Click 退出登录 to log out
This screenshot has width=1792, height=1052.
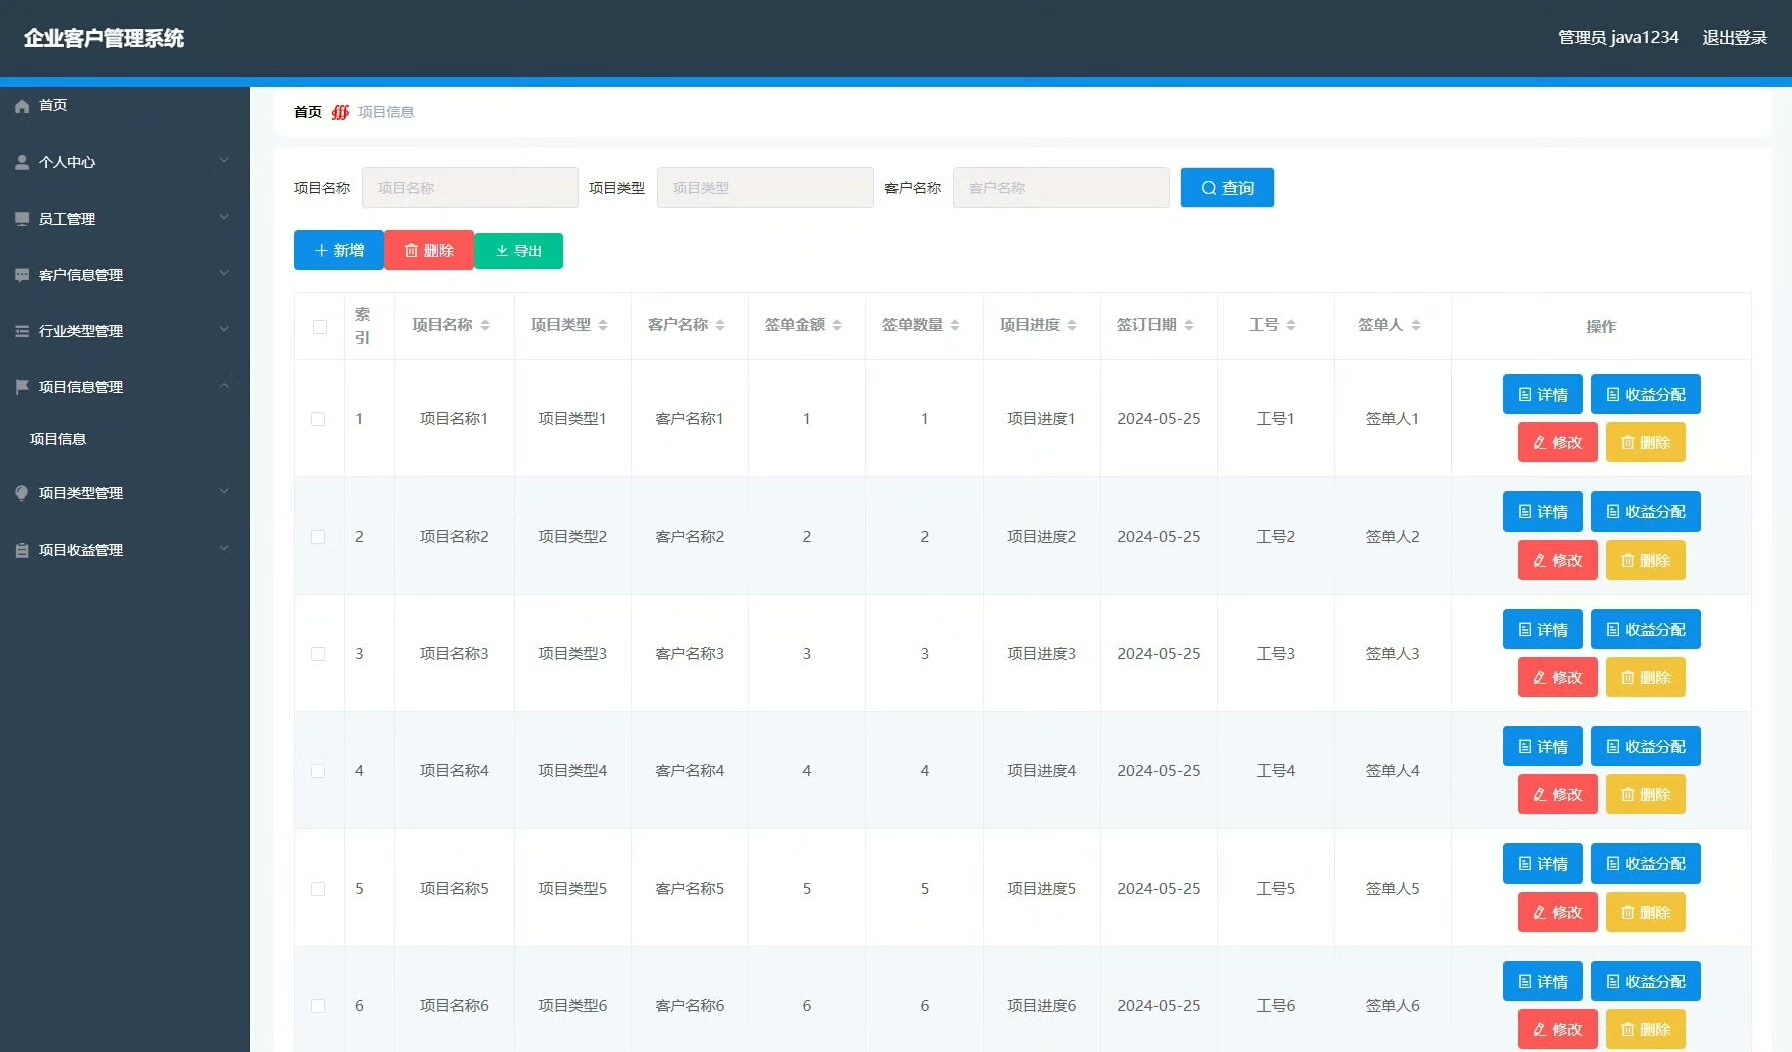click(x=1734, y=38)
